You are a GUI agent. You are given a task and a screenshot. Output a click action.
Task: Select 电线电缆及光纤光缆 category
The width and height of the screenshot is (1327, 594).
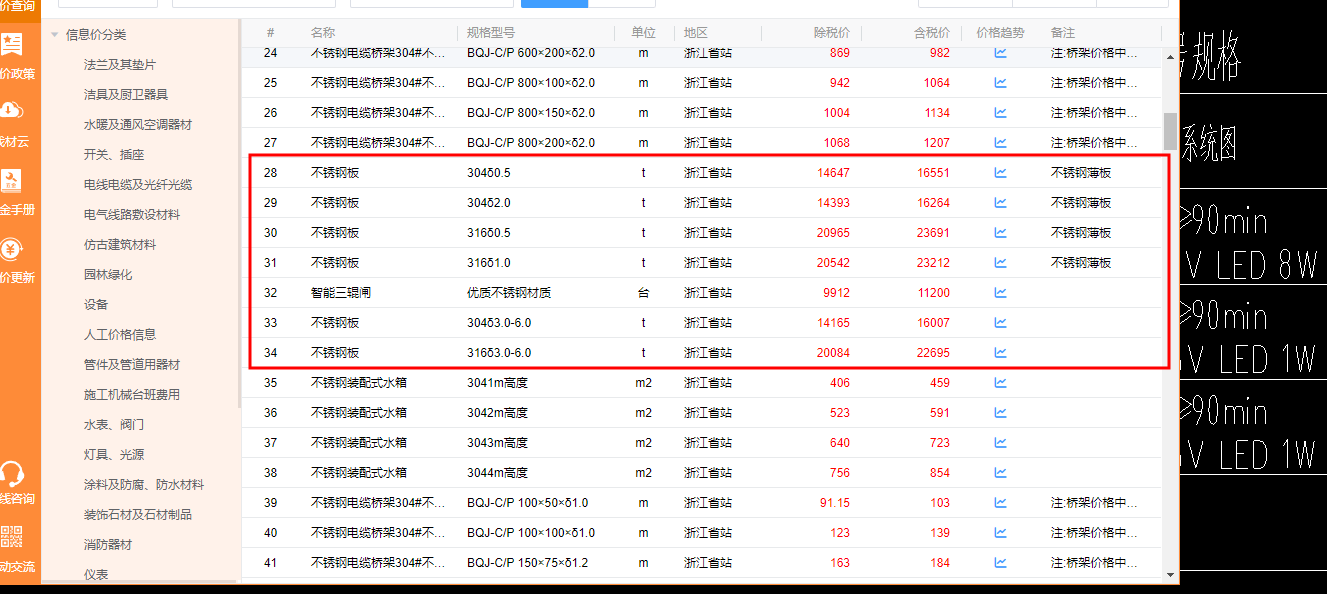tap(138, 185)
